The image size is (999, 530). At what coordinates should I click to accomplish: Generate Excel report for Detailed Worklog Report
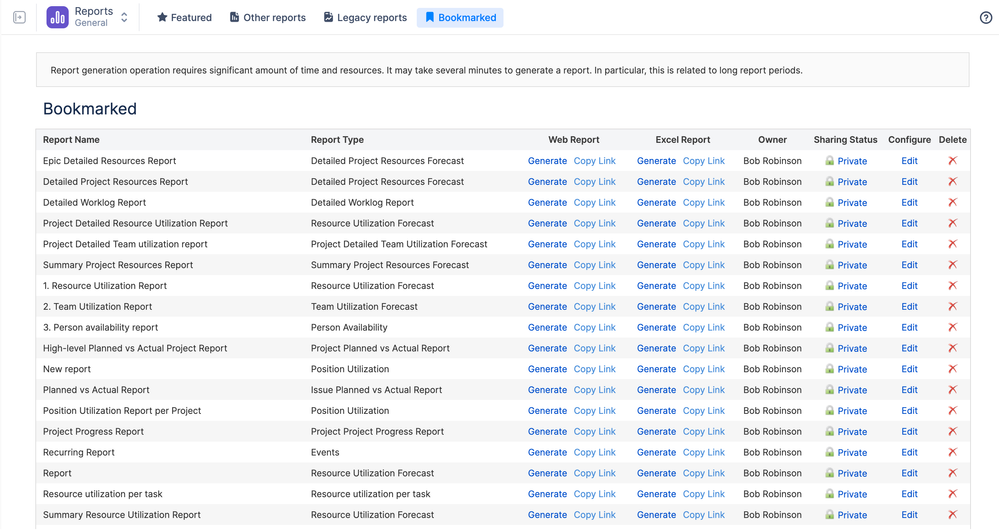pyautogui.click(x=656, y=203)
